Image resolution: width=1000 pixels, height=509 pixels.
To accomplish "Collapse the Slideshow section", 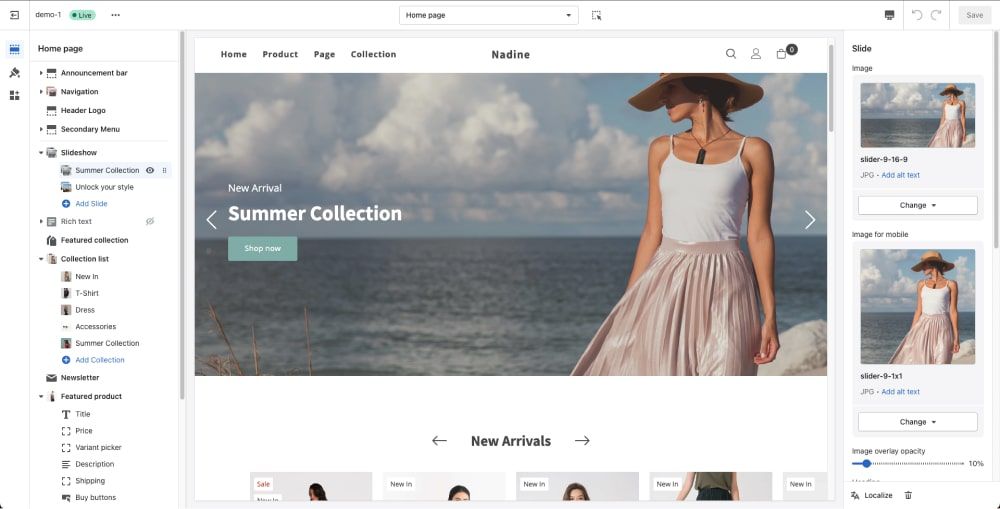I will 41,153.
